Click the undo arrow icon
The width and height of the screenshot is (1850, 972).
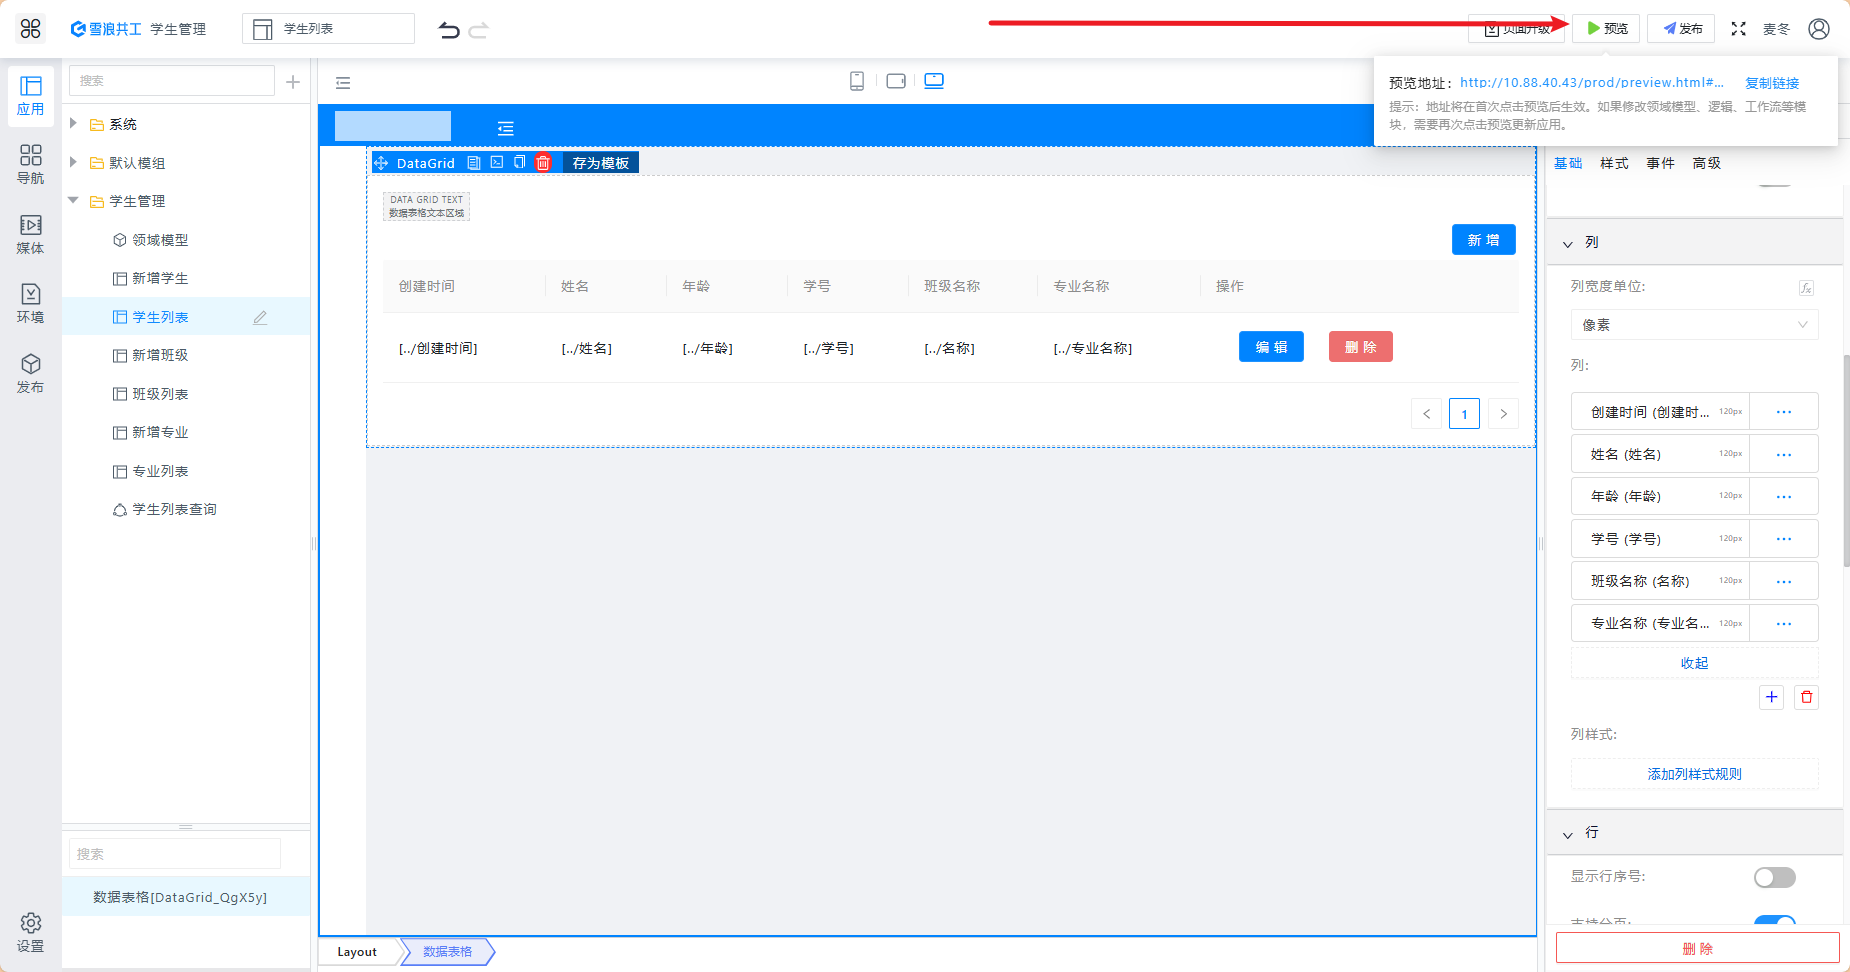(449, 30)
